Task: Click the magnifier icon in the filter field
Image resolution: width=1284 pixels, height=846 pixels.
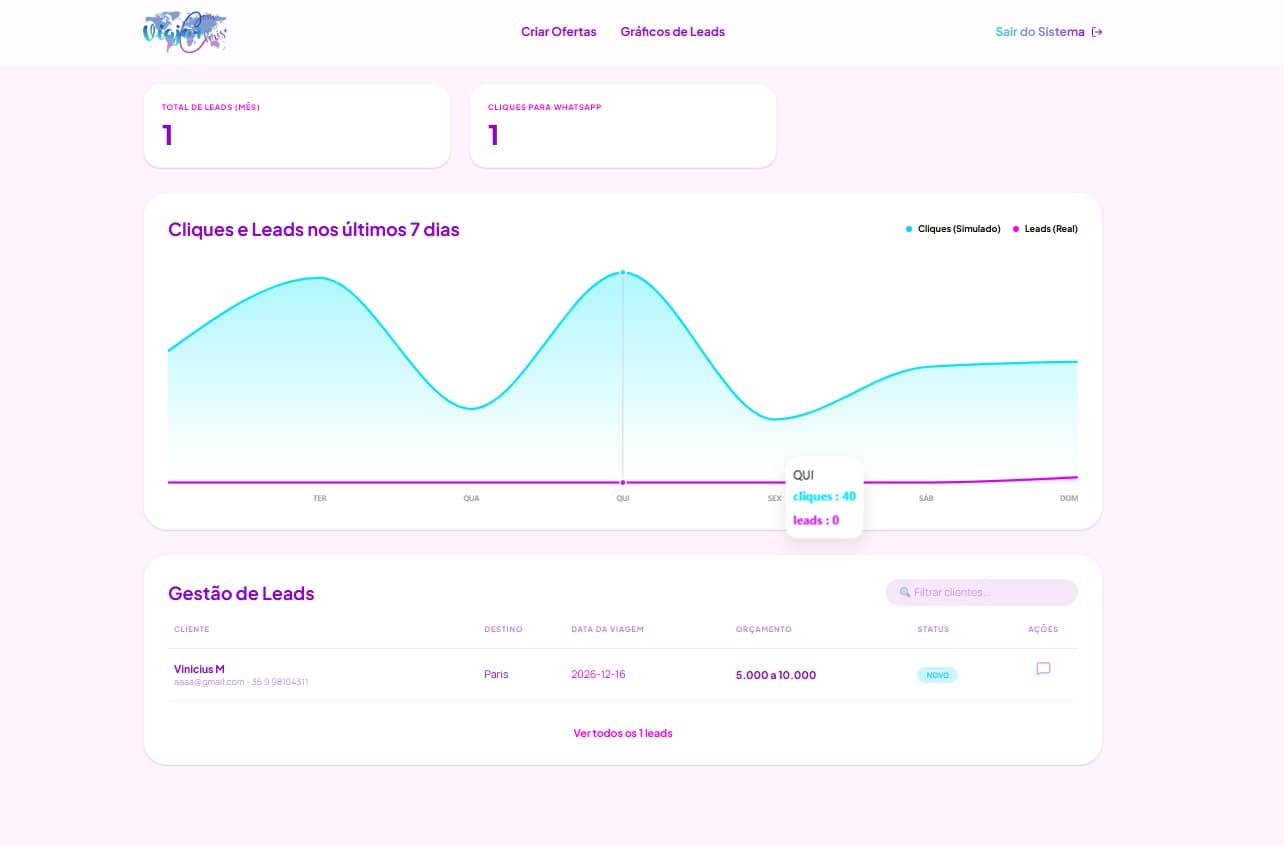Action: point(904,592)
